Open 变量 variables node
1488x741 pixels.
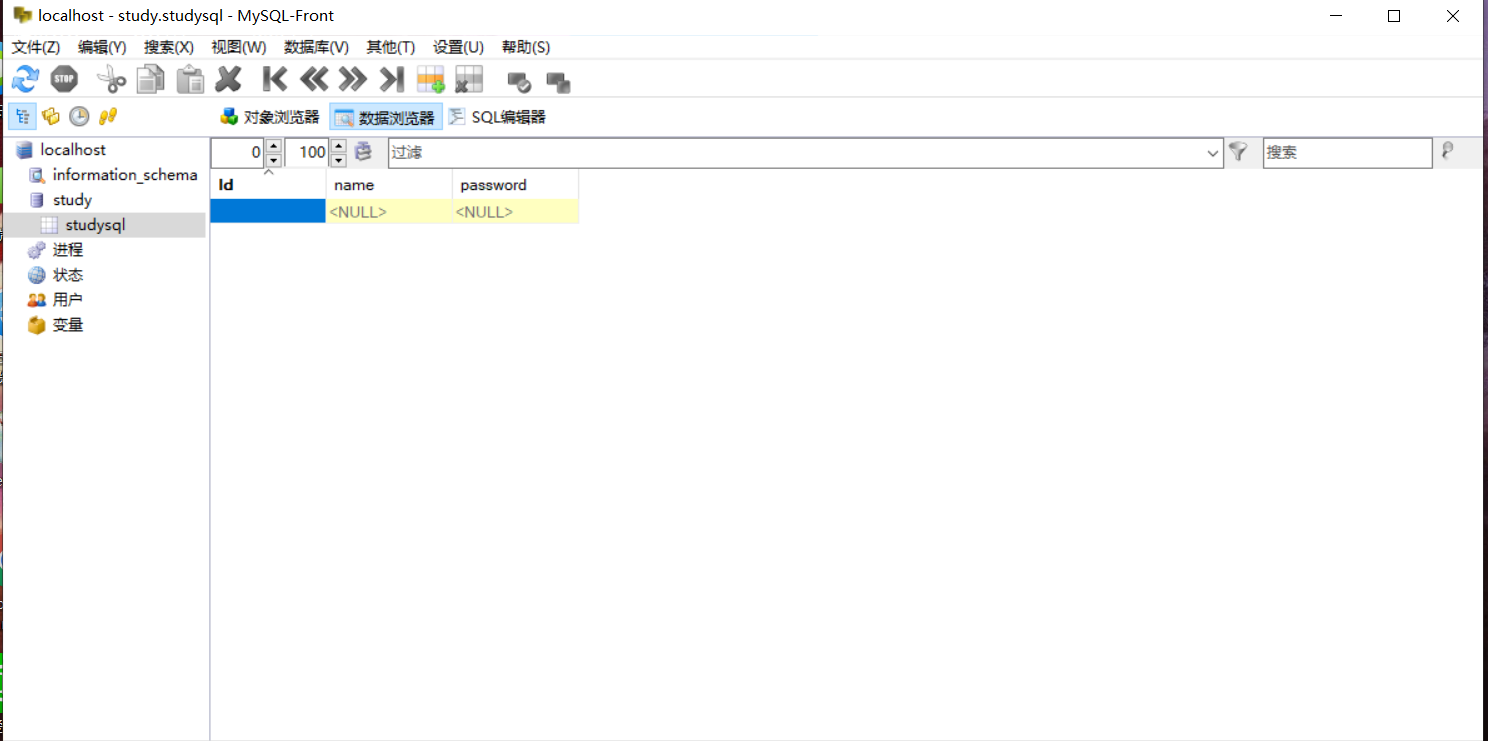pos(68,324)
